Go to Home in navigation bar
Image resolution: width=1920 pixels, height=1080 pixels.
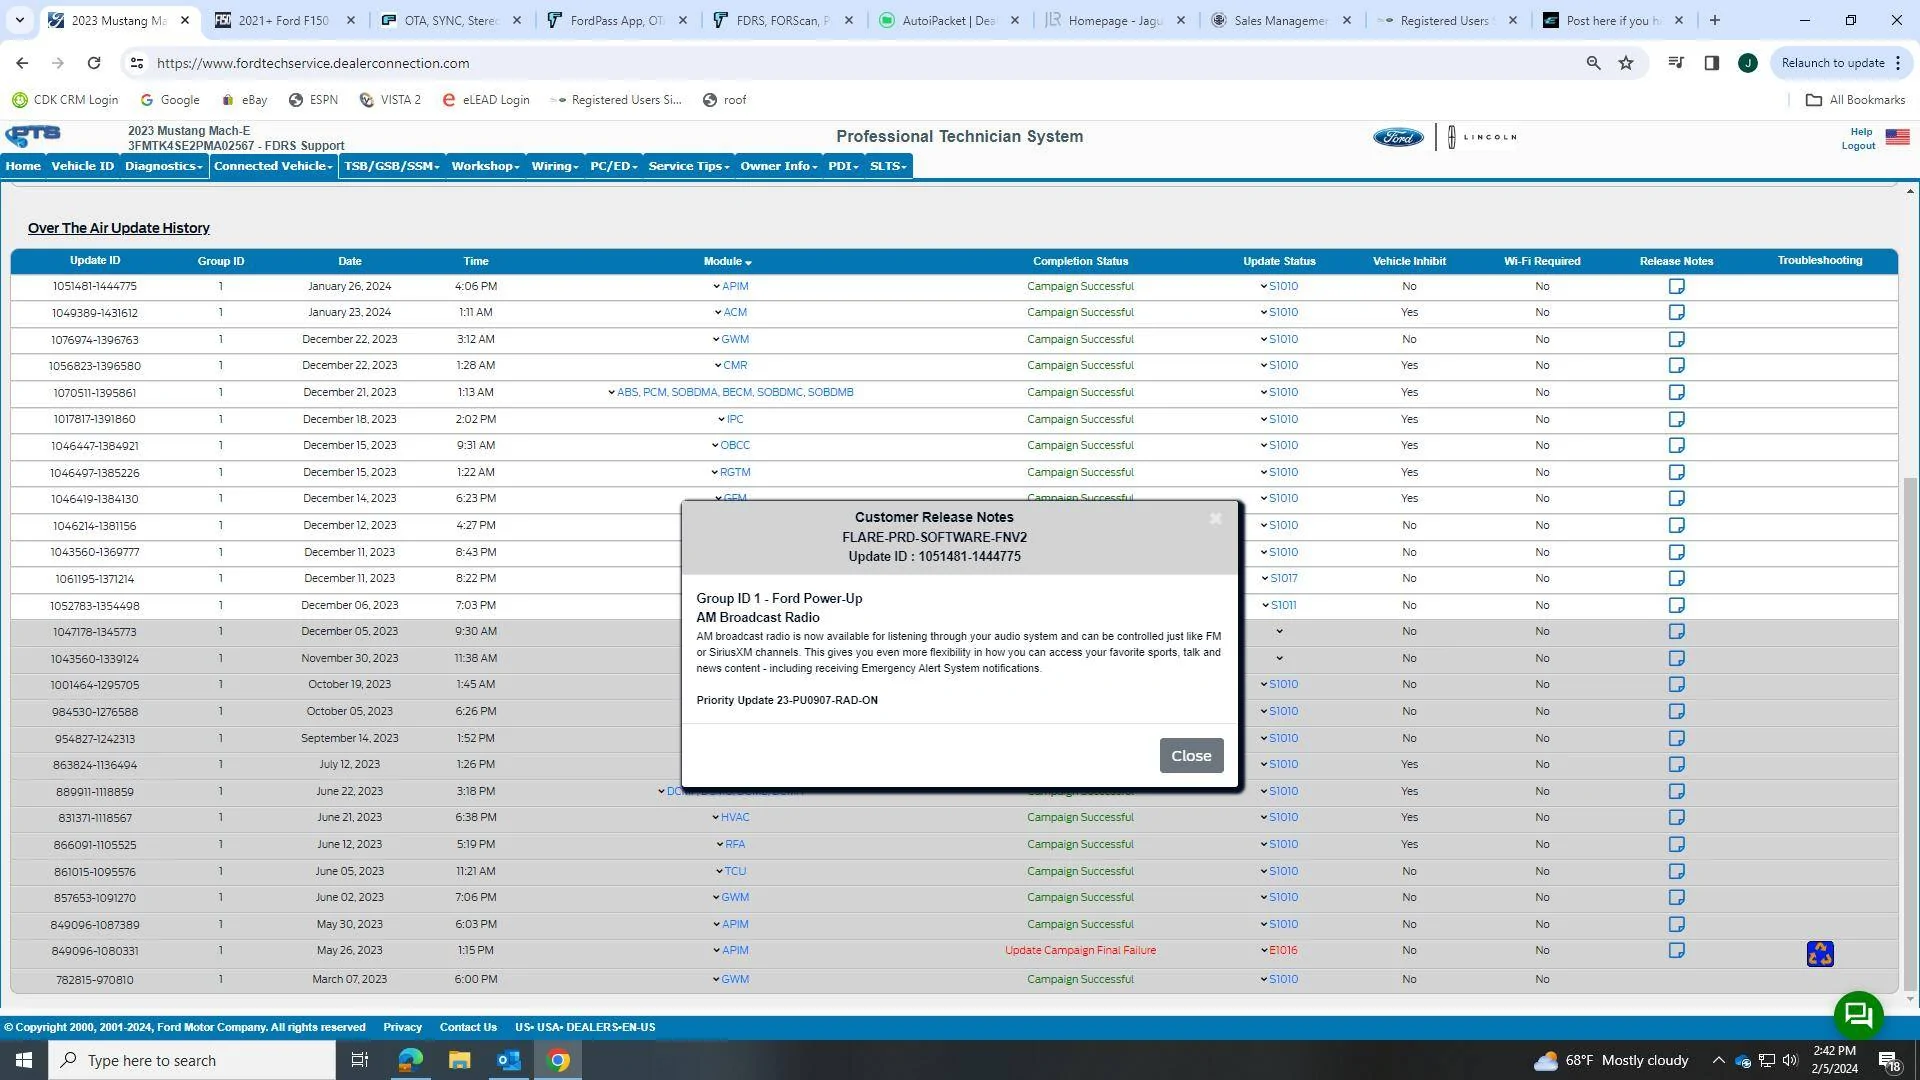click(x=23, y=166)
